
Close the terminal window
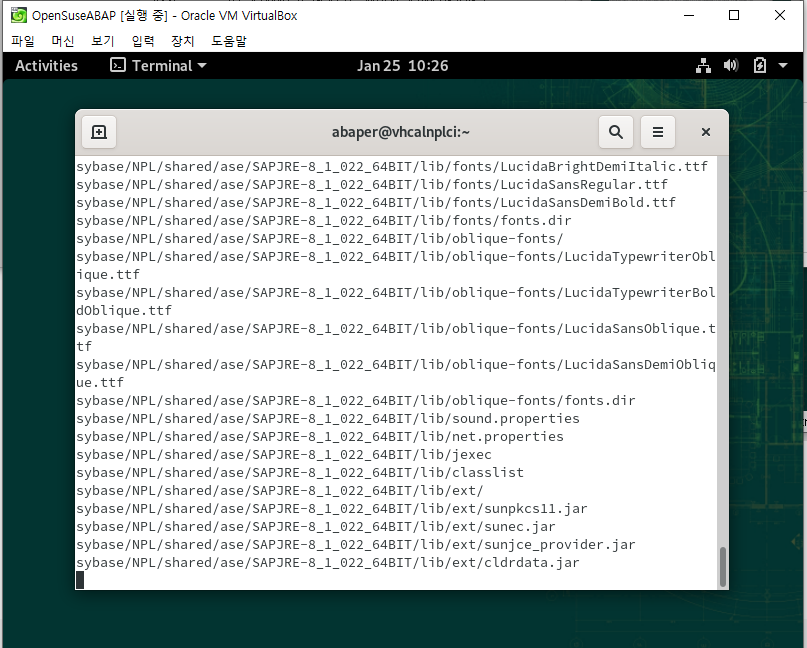tap(706, 132)
